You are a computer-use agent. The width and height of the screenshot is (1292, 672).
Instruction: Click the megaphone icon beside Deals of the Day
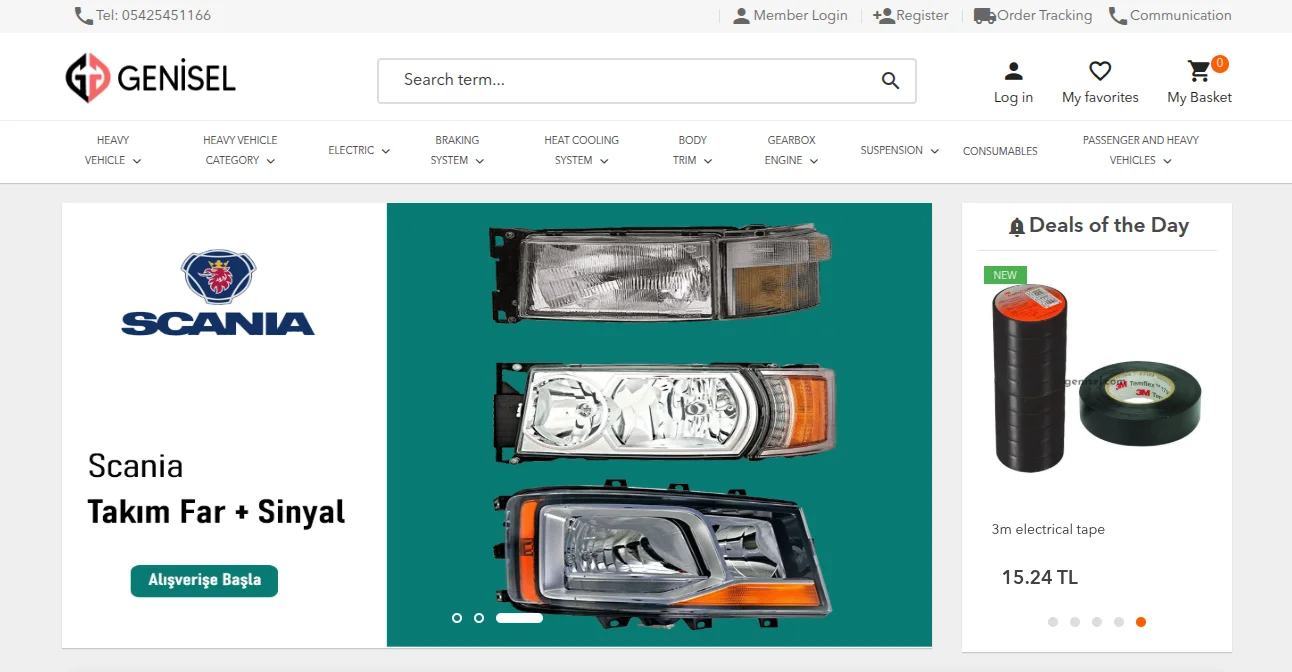[x=1016, y=225]
